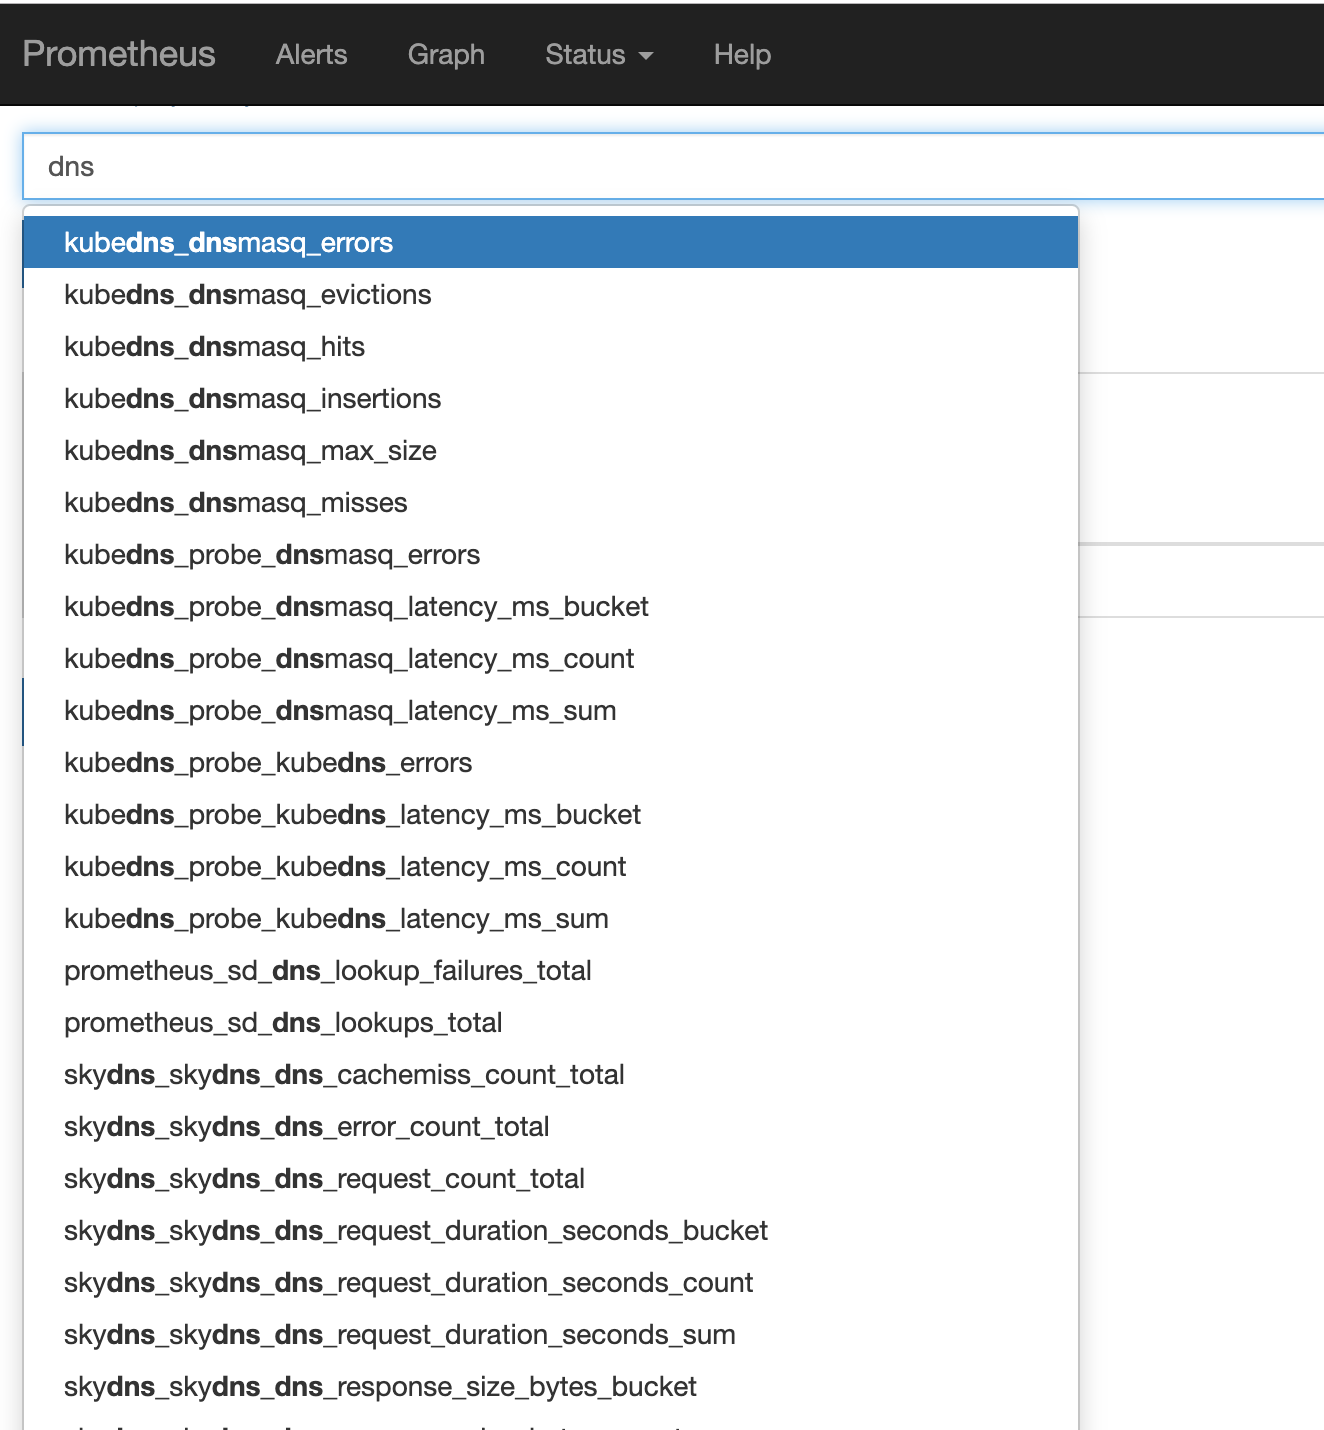Pick the kubedns_dnsmasq_hits metric
The height and width of the screenshot is (1430, 1324).
point(551,346)
